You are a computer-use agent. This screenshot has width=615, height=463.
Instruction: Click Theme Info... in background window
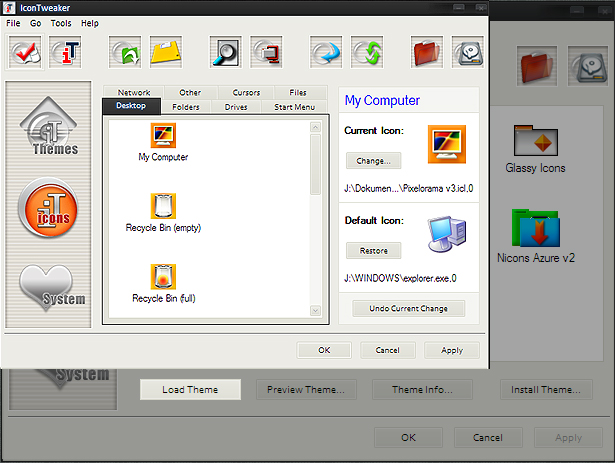click(x=422, y=390)
